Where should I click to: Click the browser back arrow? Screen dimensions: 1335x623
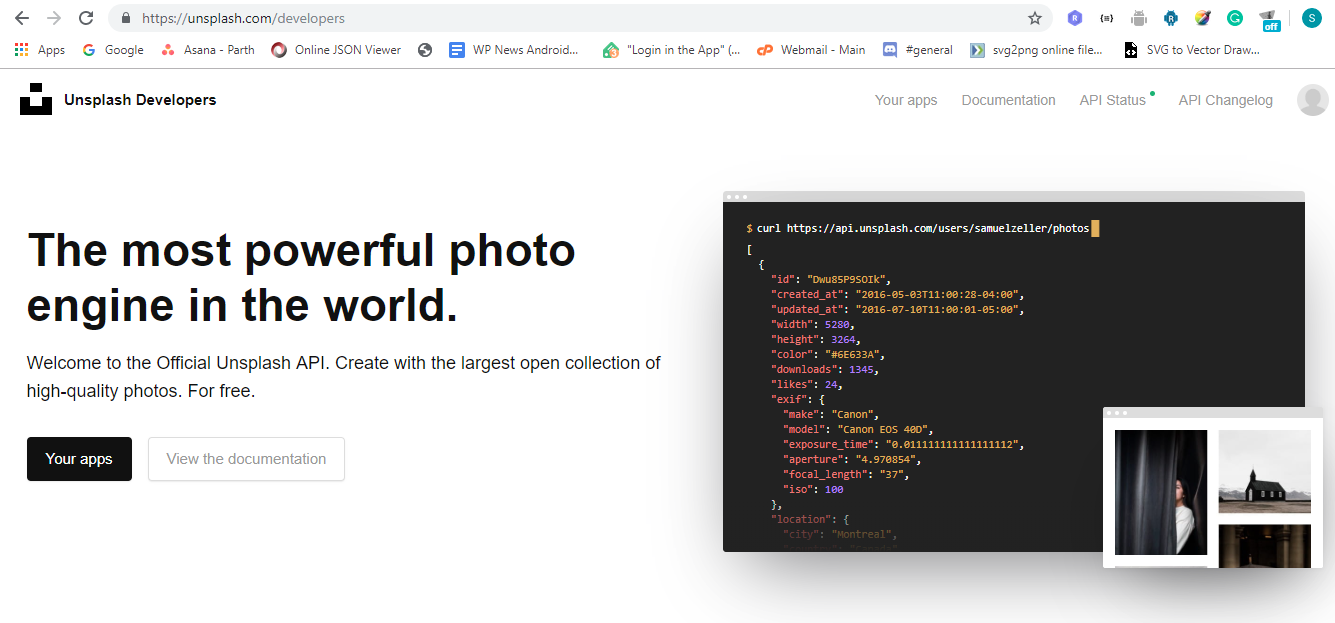[21, 18]
